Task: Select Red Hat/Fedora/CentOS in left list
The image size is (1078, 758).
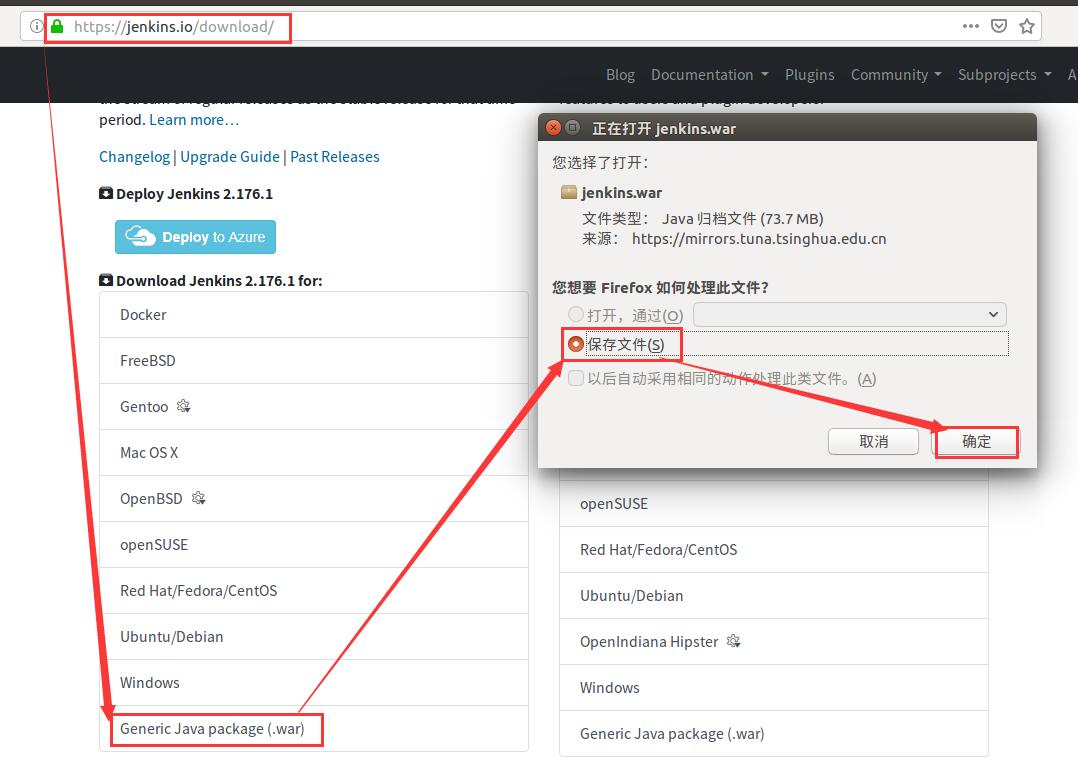Action: (314, 591)
